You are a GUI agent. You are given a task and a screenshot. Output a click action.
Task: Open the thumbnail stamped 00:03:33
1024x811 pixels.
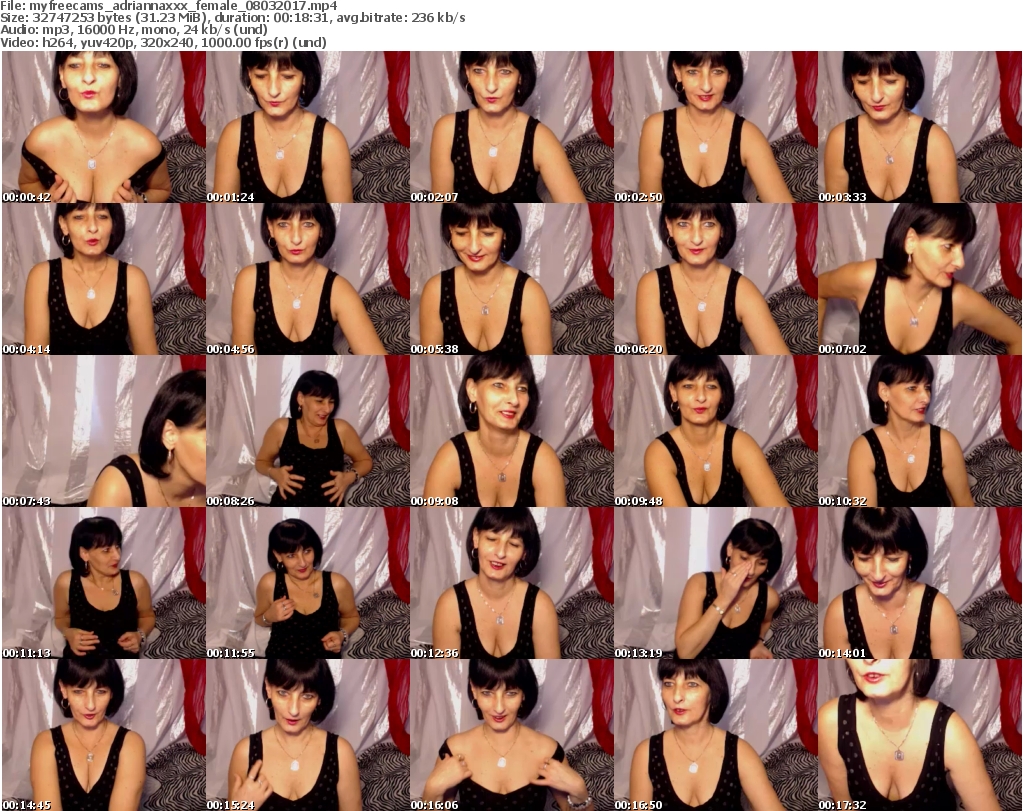point(920,127)
